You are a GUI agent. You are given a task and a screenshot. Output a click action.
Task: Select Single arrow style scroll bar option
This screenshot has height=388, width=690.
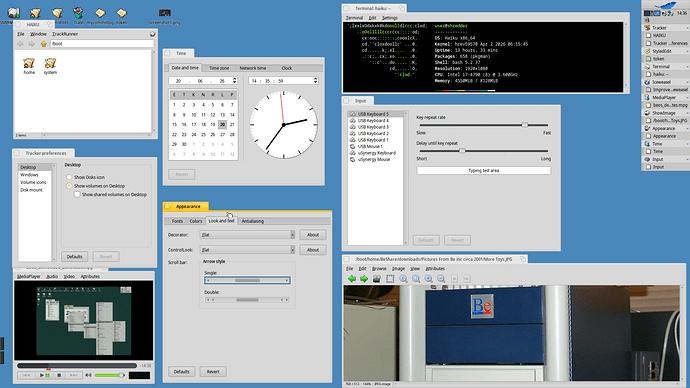point(247,280)
